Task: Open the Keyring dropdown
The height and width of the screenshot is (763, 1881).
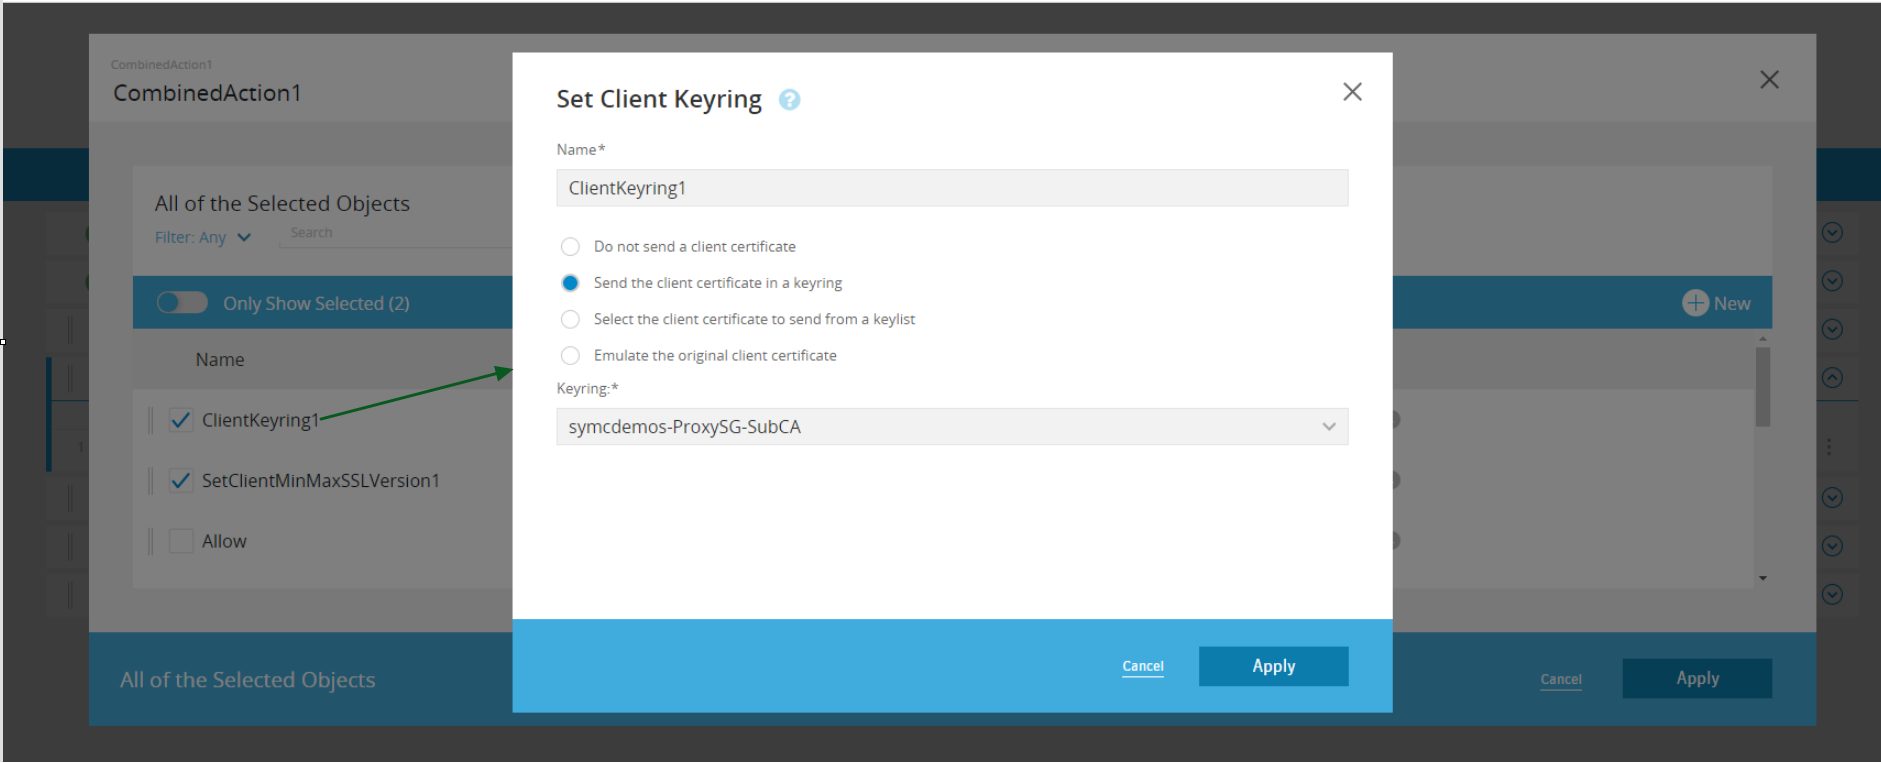Action: 951,427
